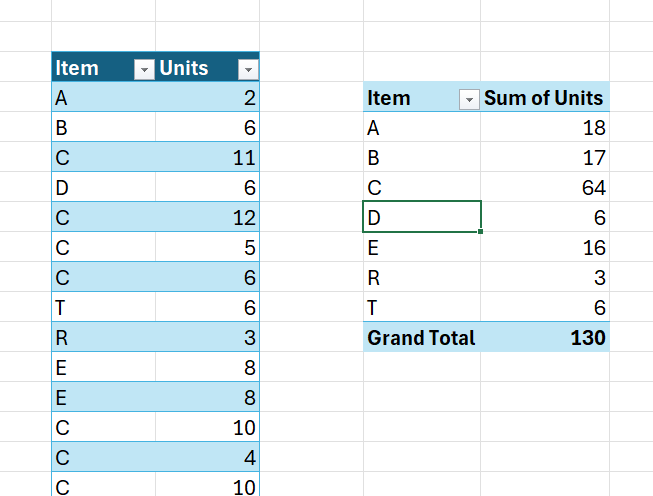Click pivot sum value 6 in row T
Viewport: 653px width, 496px height.
pyautogui.click(x=545, y=307)
